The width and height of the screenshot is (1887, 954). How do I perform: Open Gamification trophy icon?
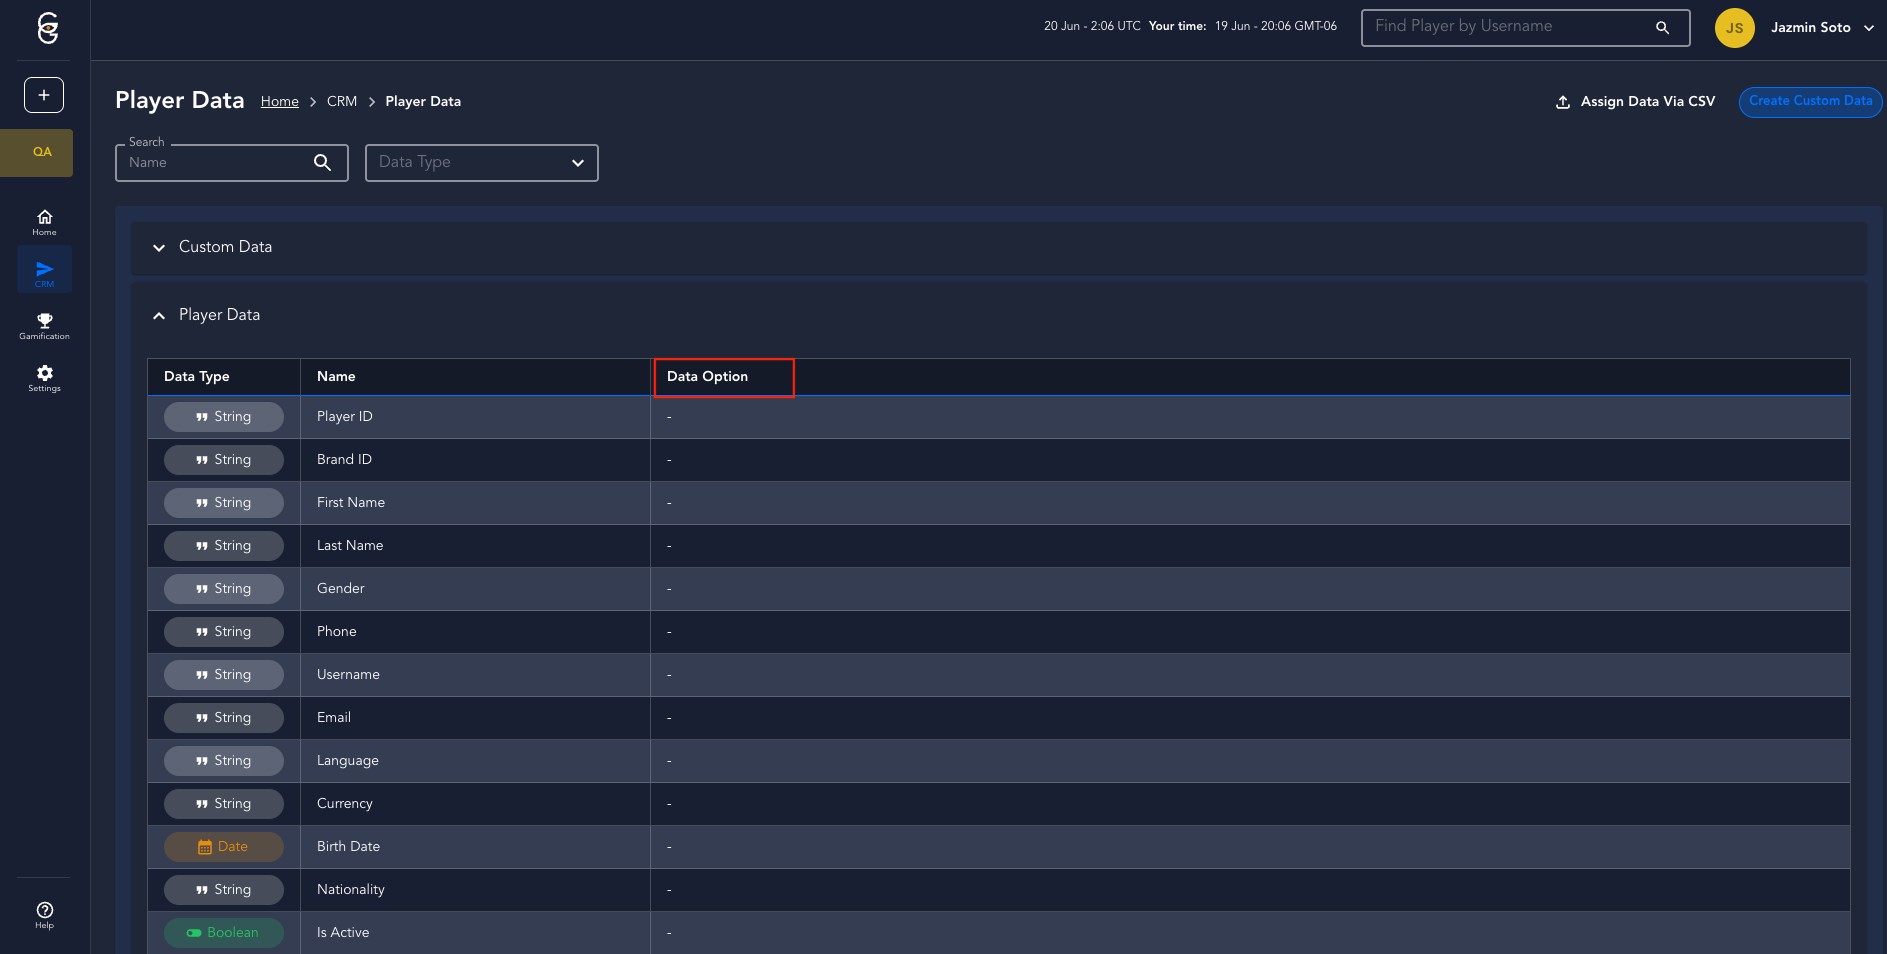click(44, 326)
